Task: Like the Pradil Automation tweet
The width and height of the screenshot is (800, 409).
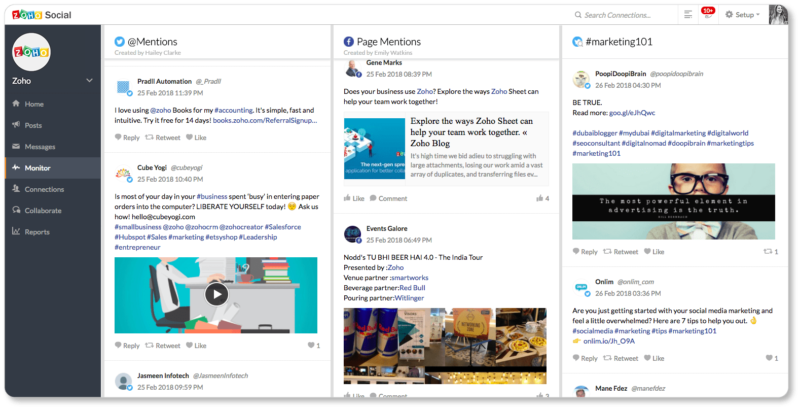Action: 195,137
